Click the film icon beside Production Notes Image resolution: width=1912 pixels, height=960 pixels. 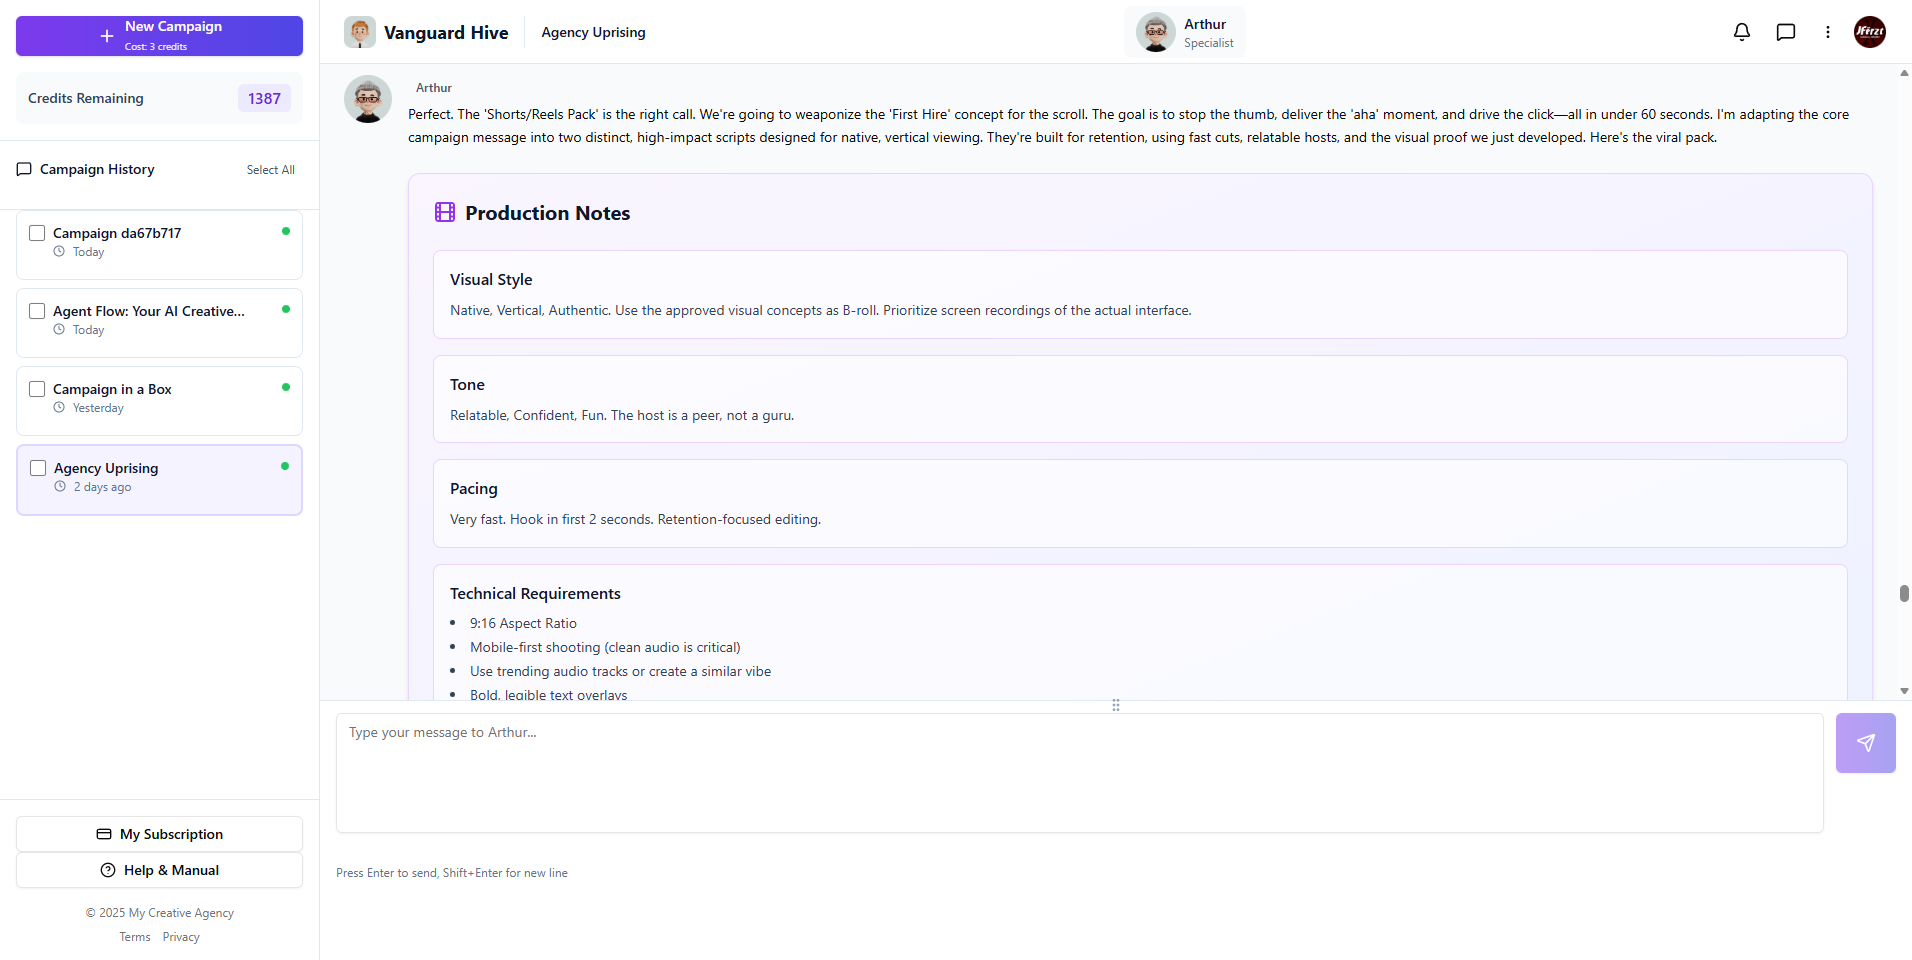click(x=445, y=212)
